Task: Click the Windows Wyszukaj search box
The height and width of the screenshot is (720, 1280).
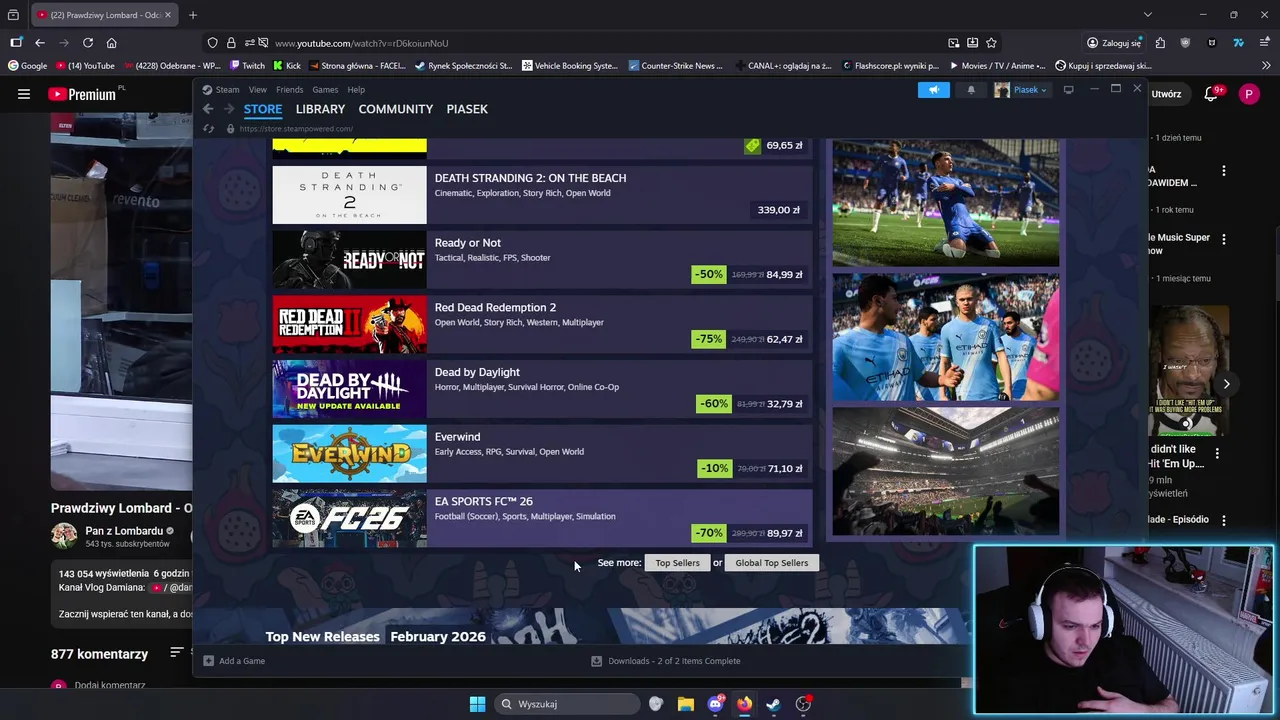Action: [568, 704]
